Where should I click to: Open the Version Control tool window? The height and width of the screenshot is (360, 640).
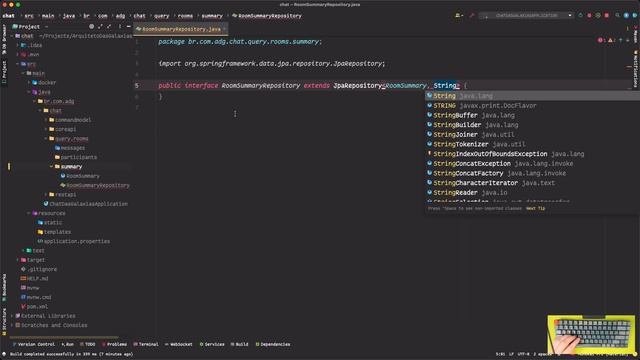(33, 344)
